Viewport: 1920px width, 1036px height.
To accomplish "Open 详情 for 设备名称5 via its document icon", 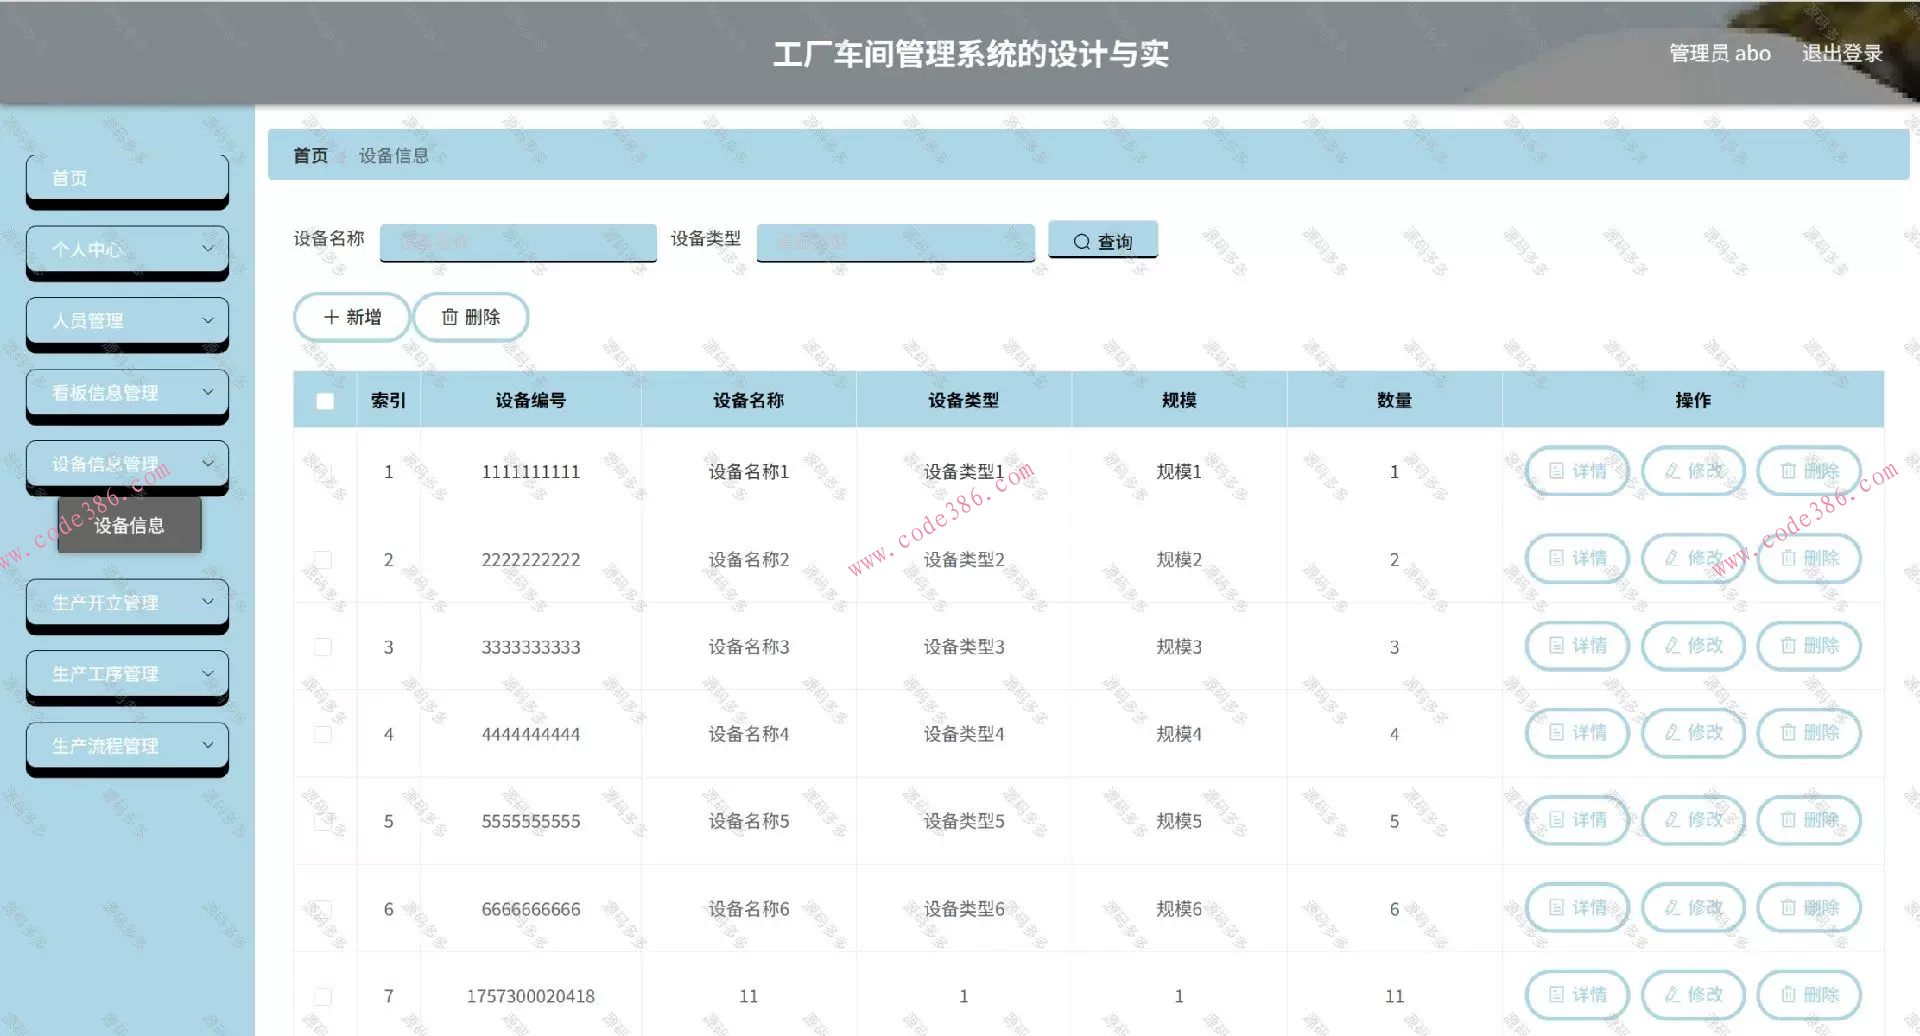I will (1555, 820).
